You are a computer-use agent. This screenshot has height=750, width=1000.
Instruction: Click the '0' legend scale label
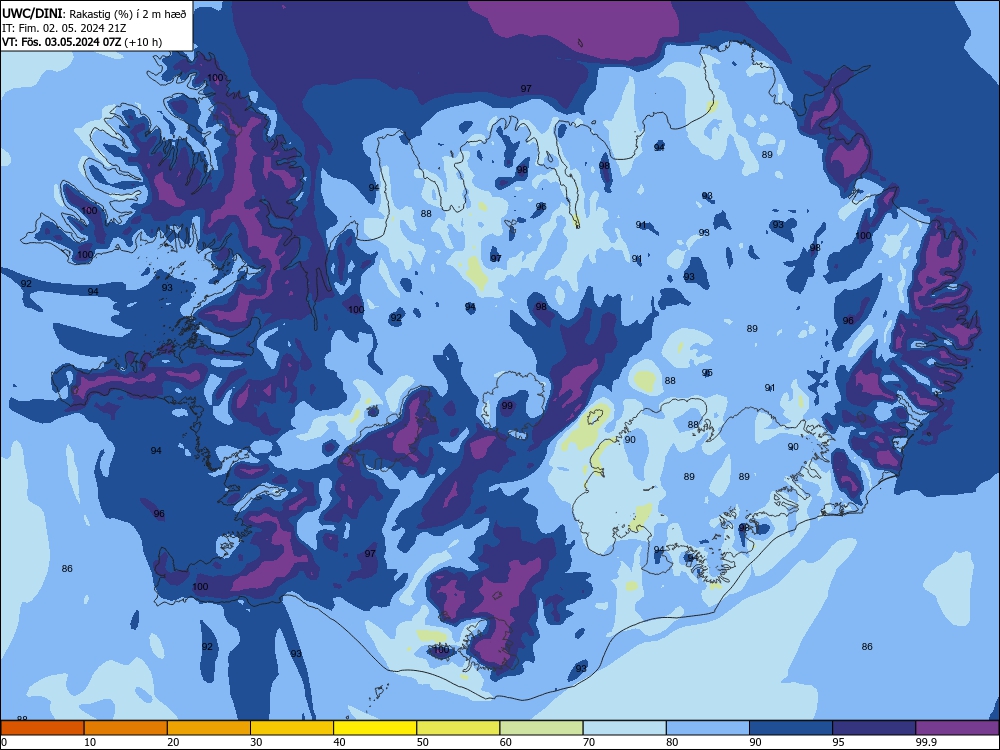pyautogui.click(x=4, y=742)
